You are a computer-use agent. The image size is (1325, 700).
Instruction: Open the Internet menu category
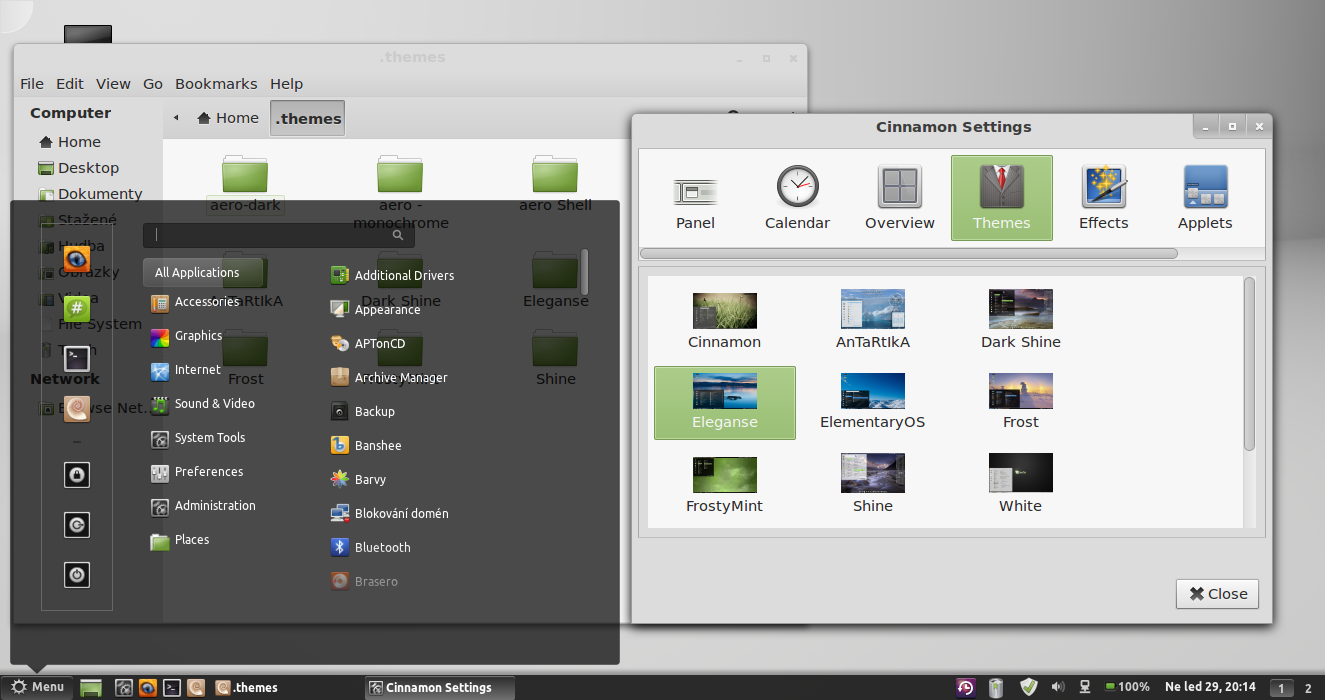[186, 370]
